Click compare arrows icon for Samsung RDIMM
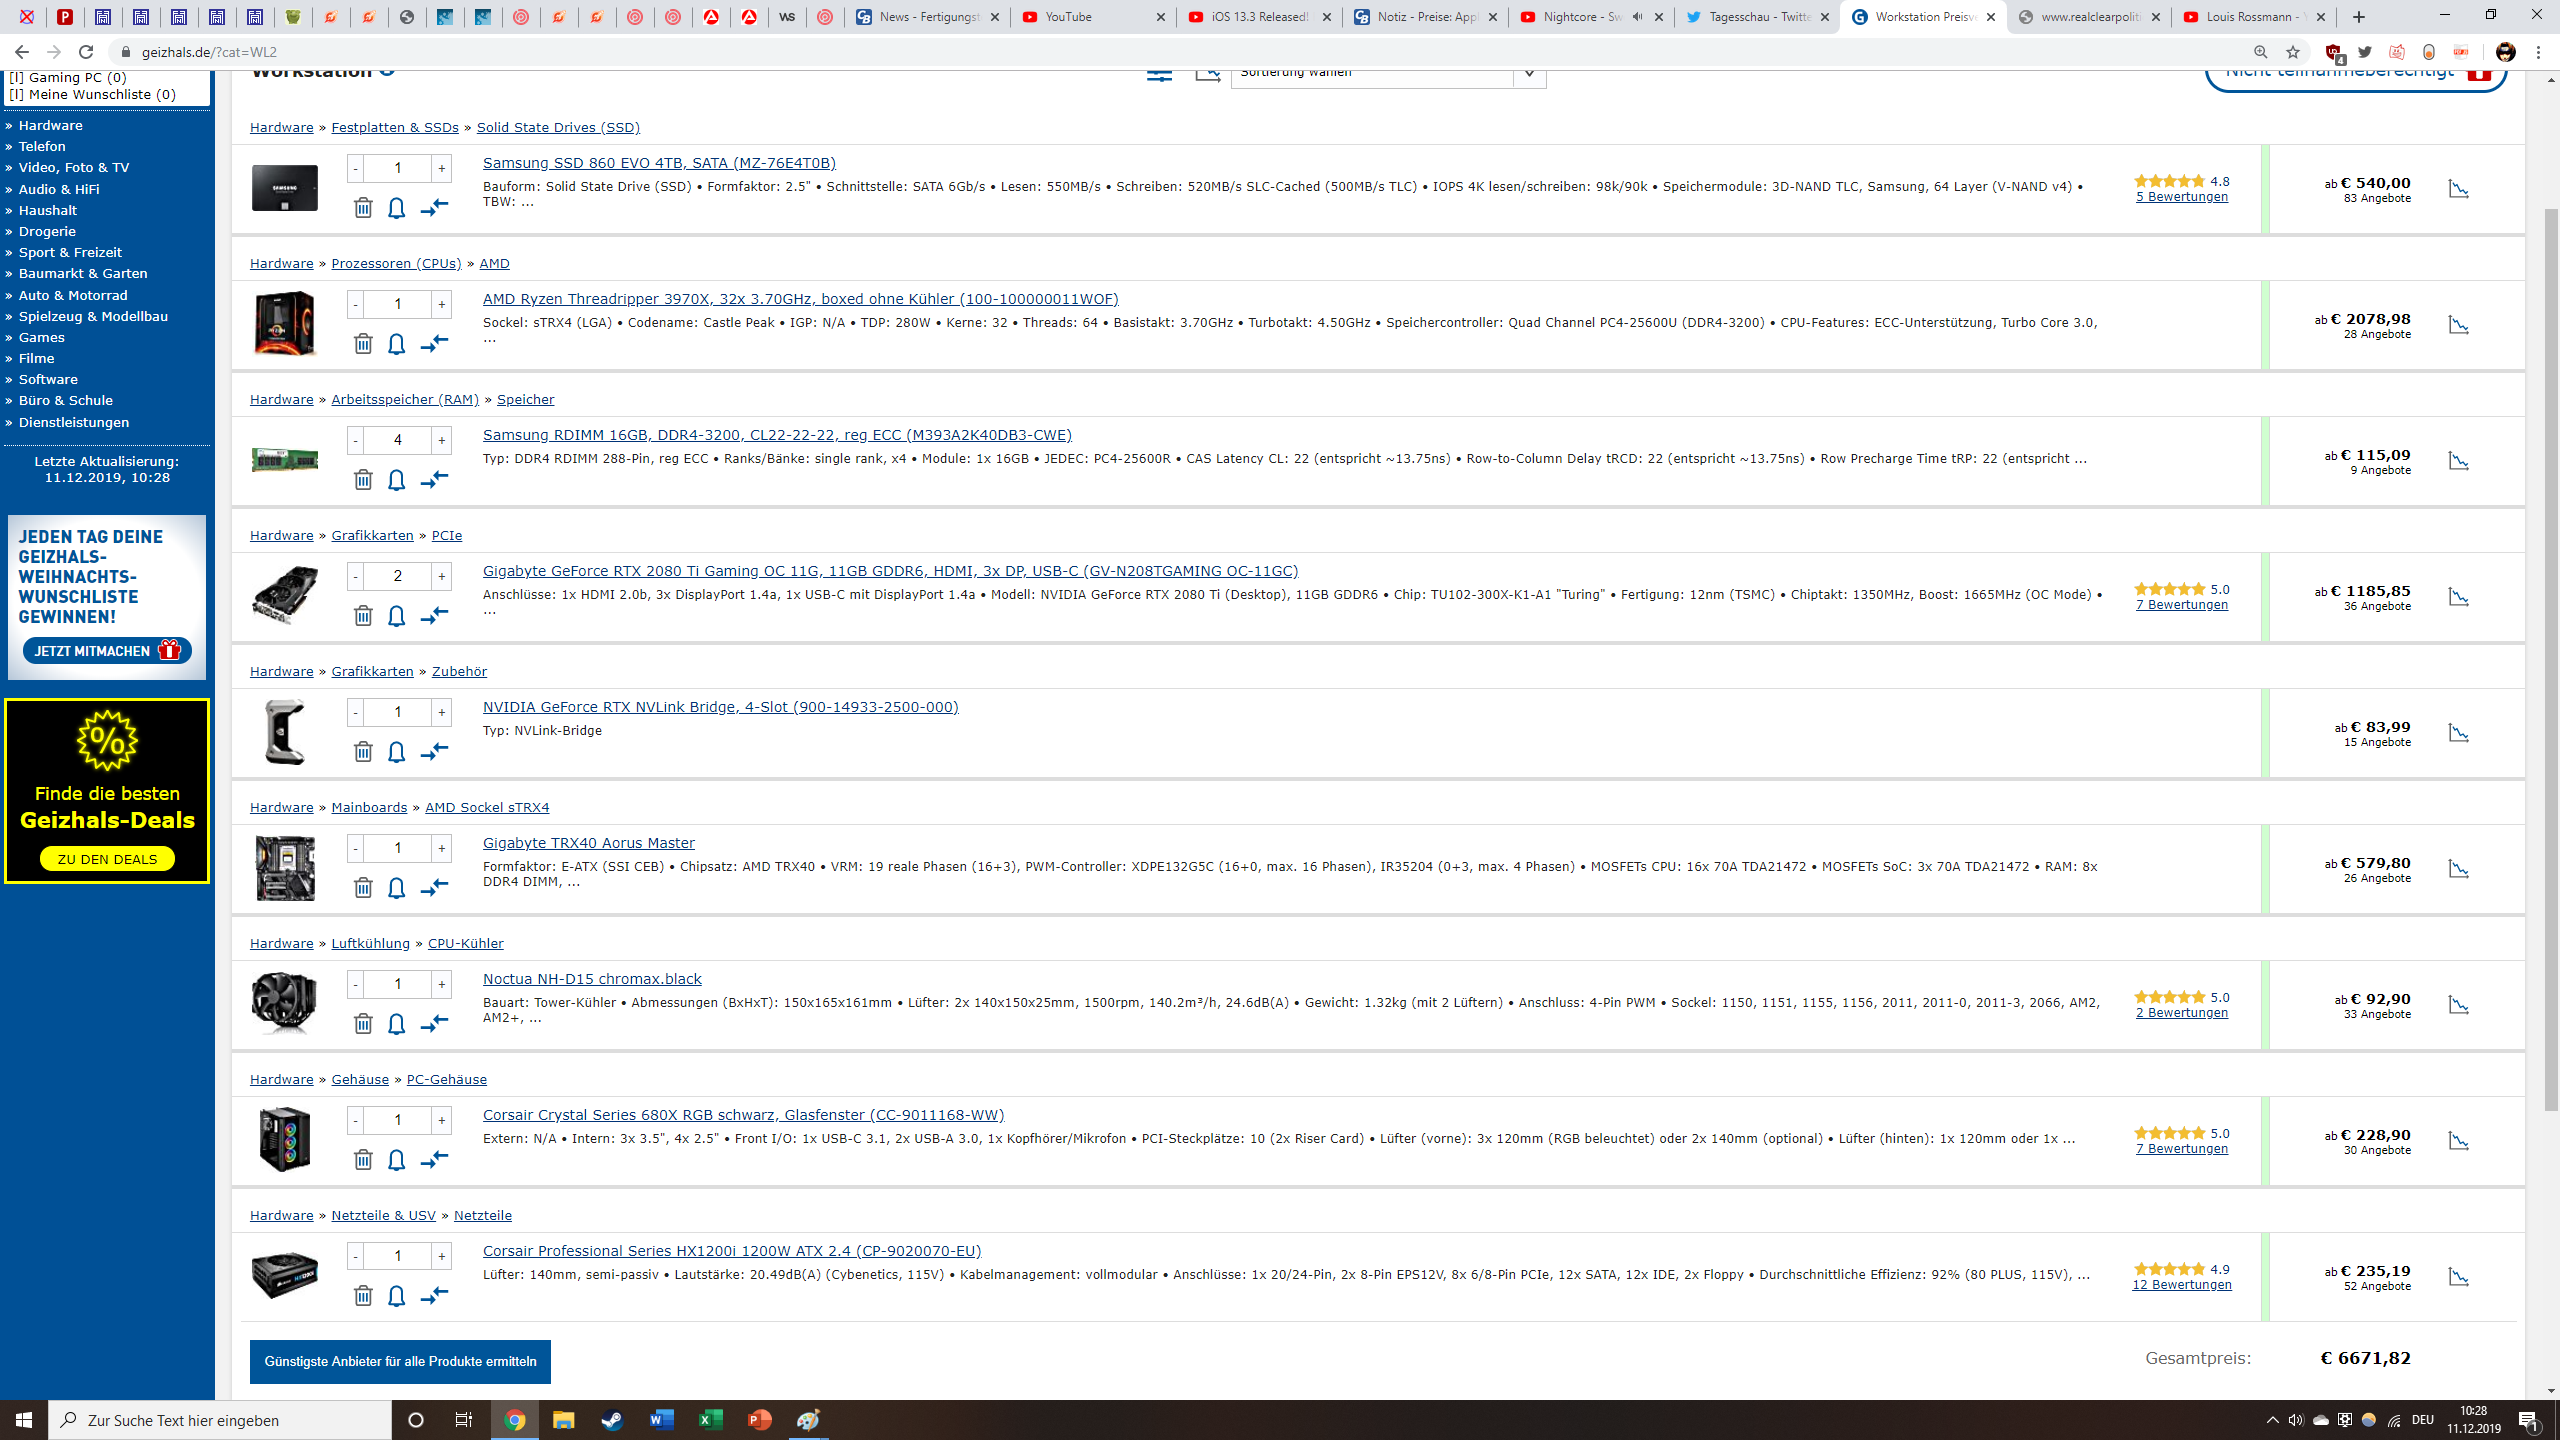The width and height of the screenshot is (2560, 1440). [x=434, y=480]
